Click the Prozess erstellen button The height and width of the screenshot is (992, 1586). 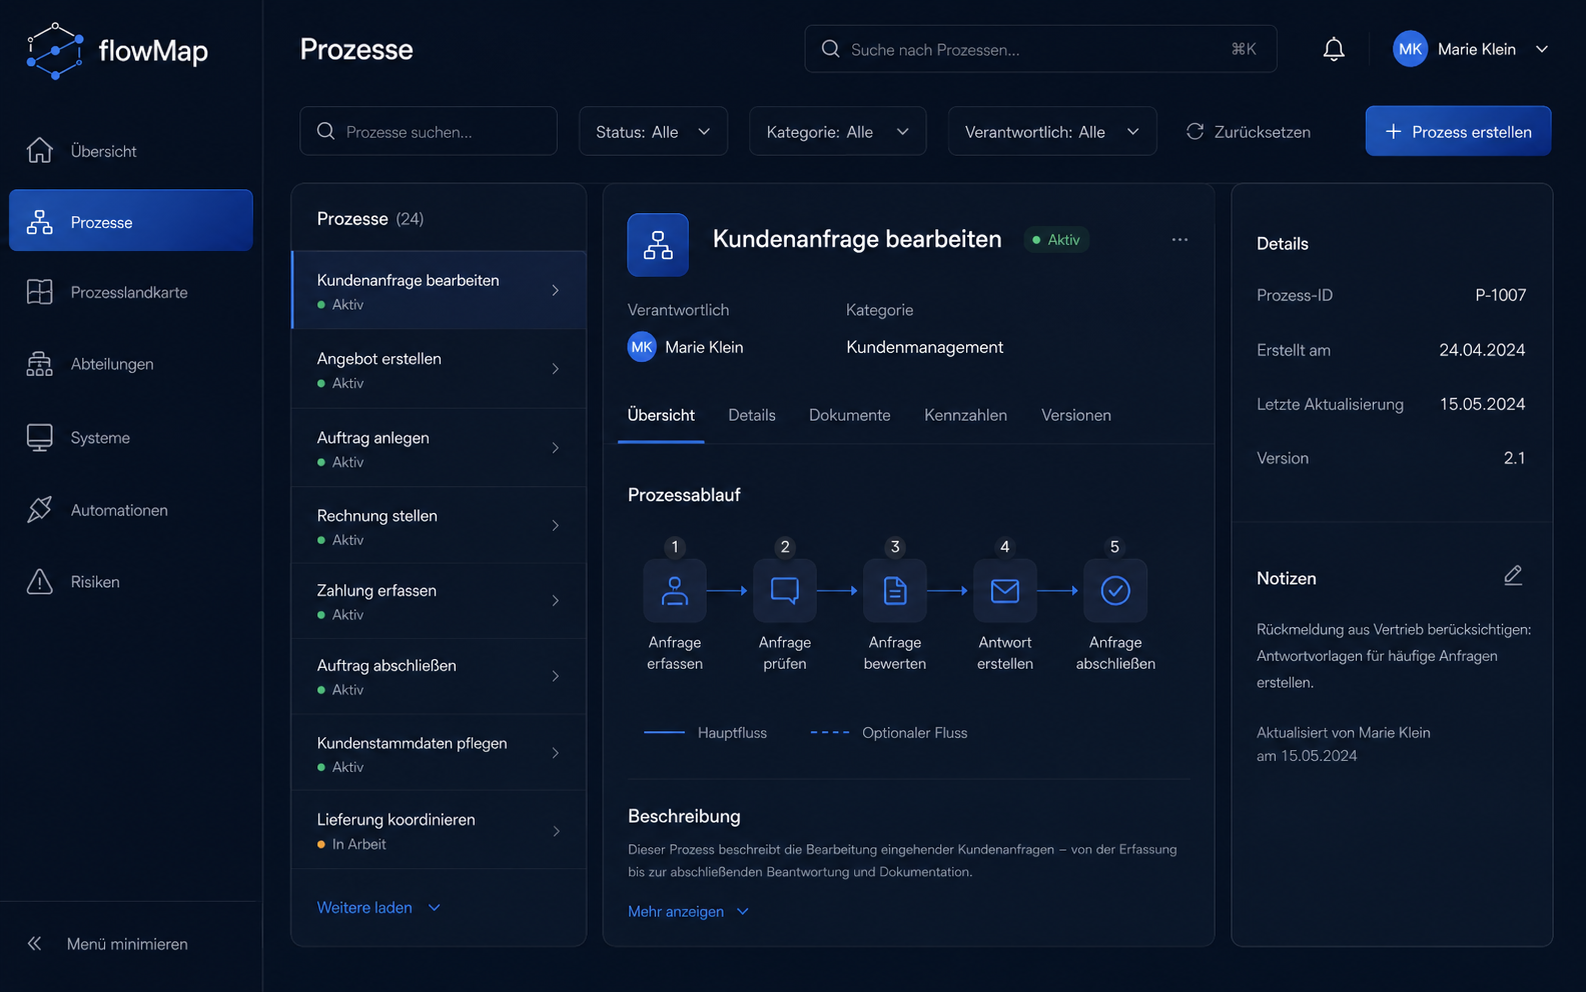(x=1458, y=131)
